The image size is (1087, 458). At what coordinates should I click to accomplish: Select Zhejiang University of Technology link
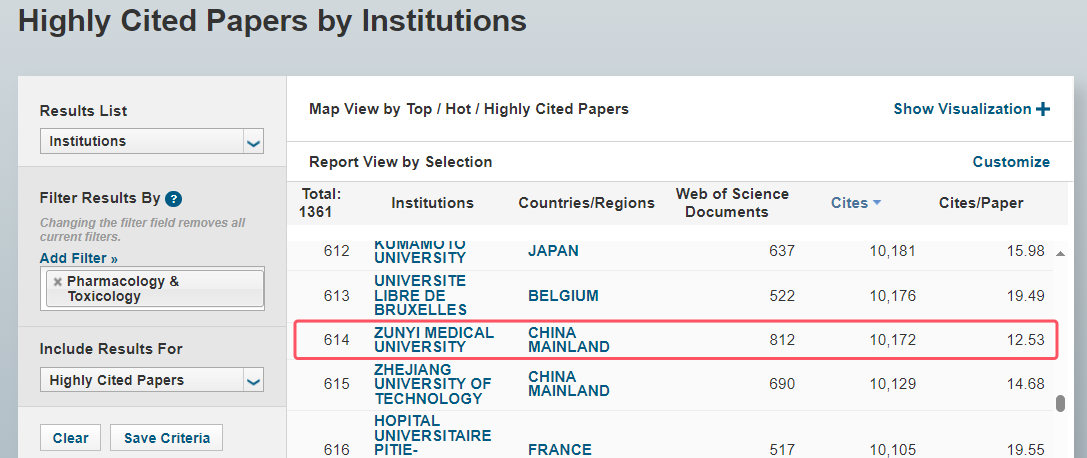[433, 384]
